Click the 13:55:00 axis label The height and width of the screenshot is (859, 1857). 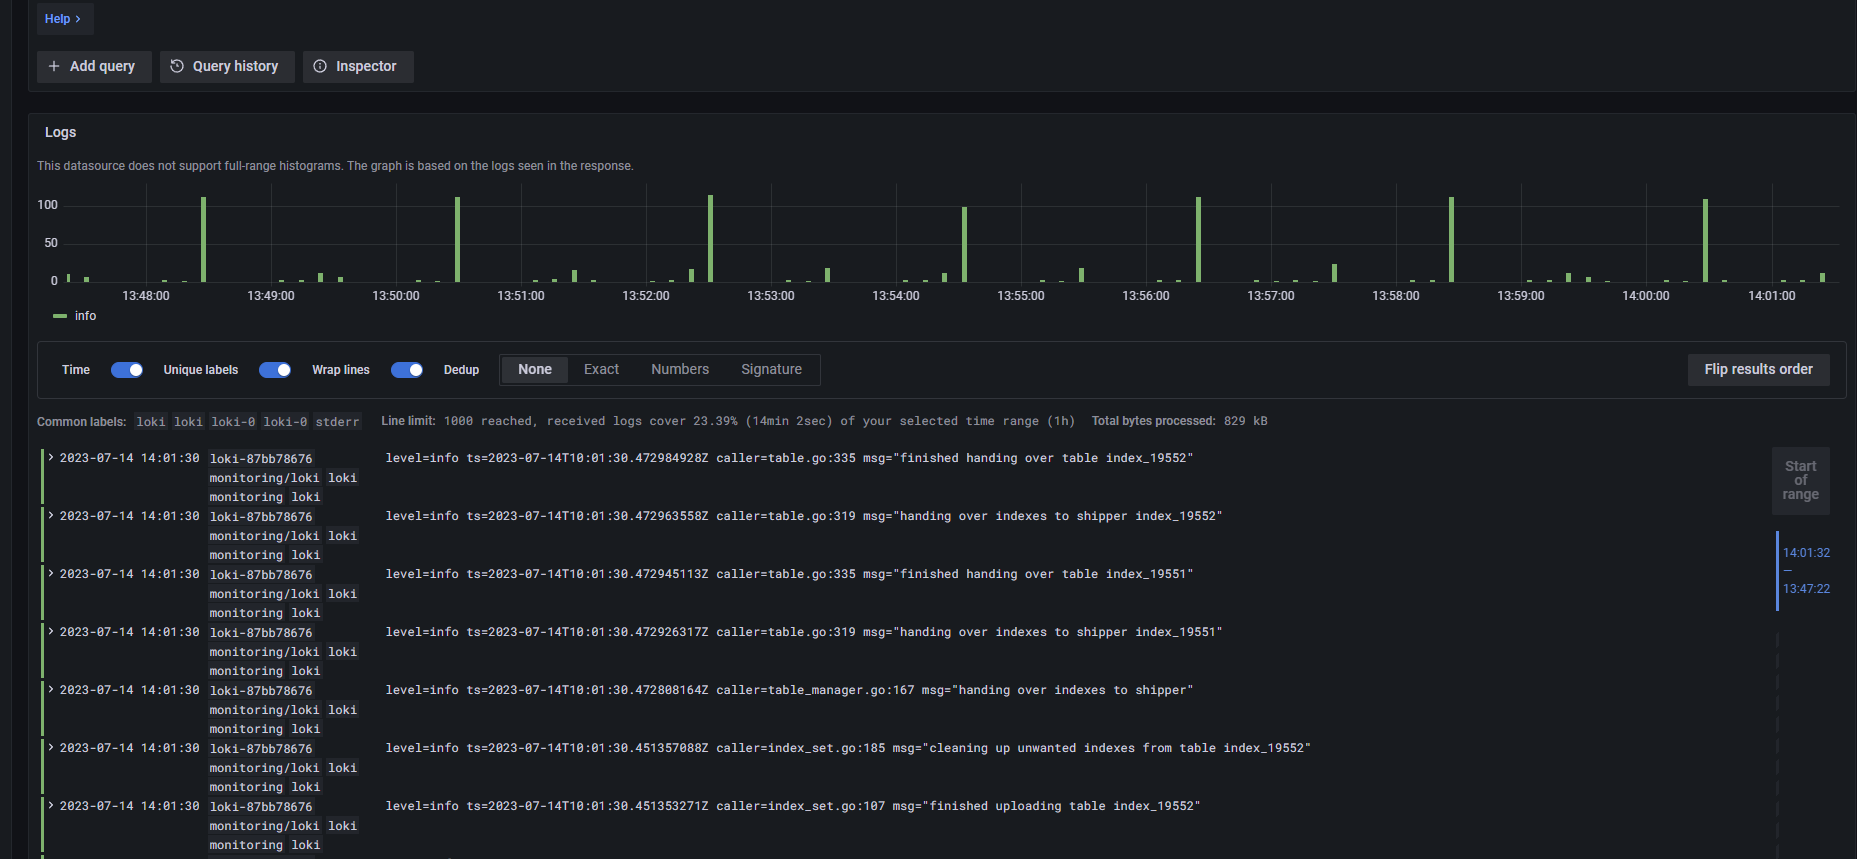tap(1020, 296)
